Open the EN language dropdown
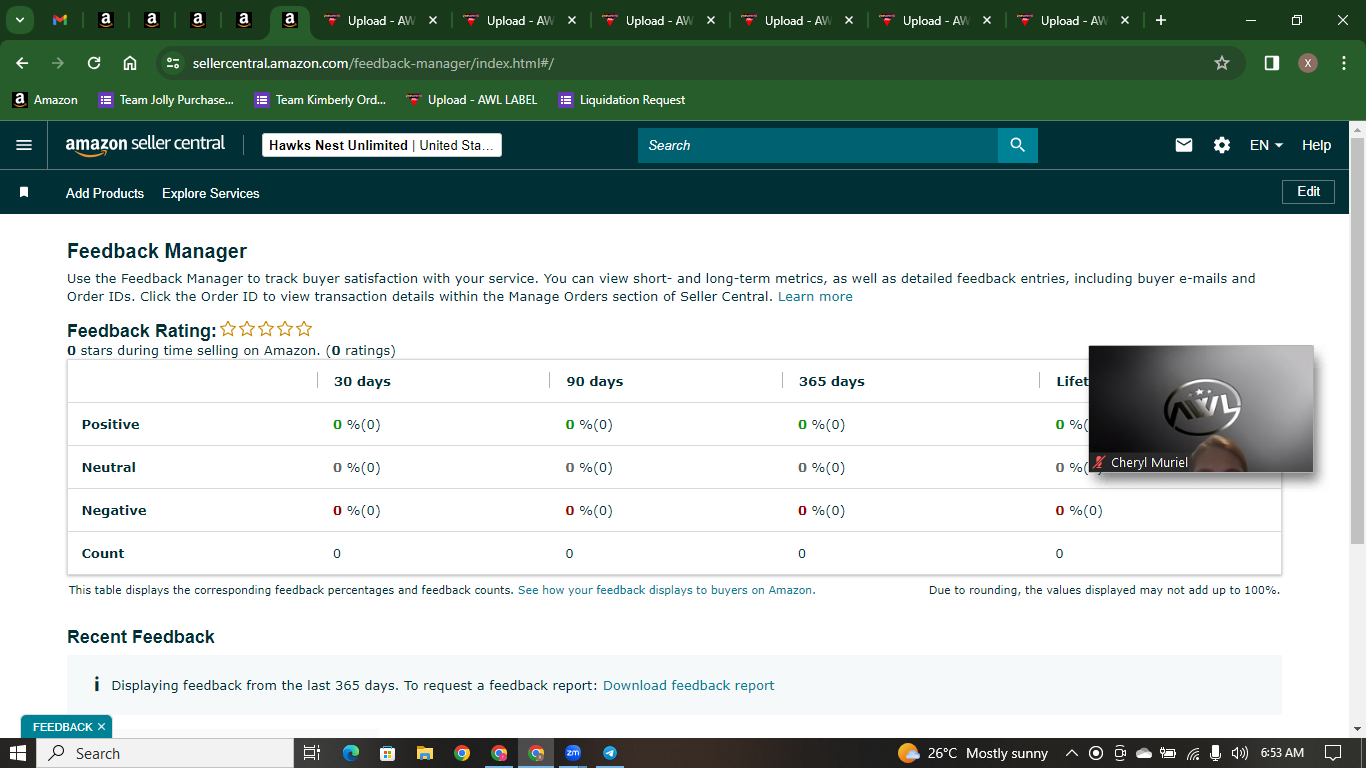Viewport: 1366px width, 768px height. (1266, 145)
